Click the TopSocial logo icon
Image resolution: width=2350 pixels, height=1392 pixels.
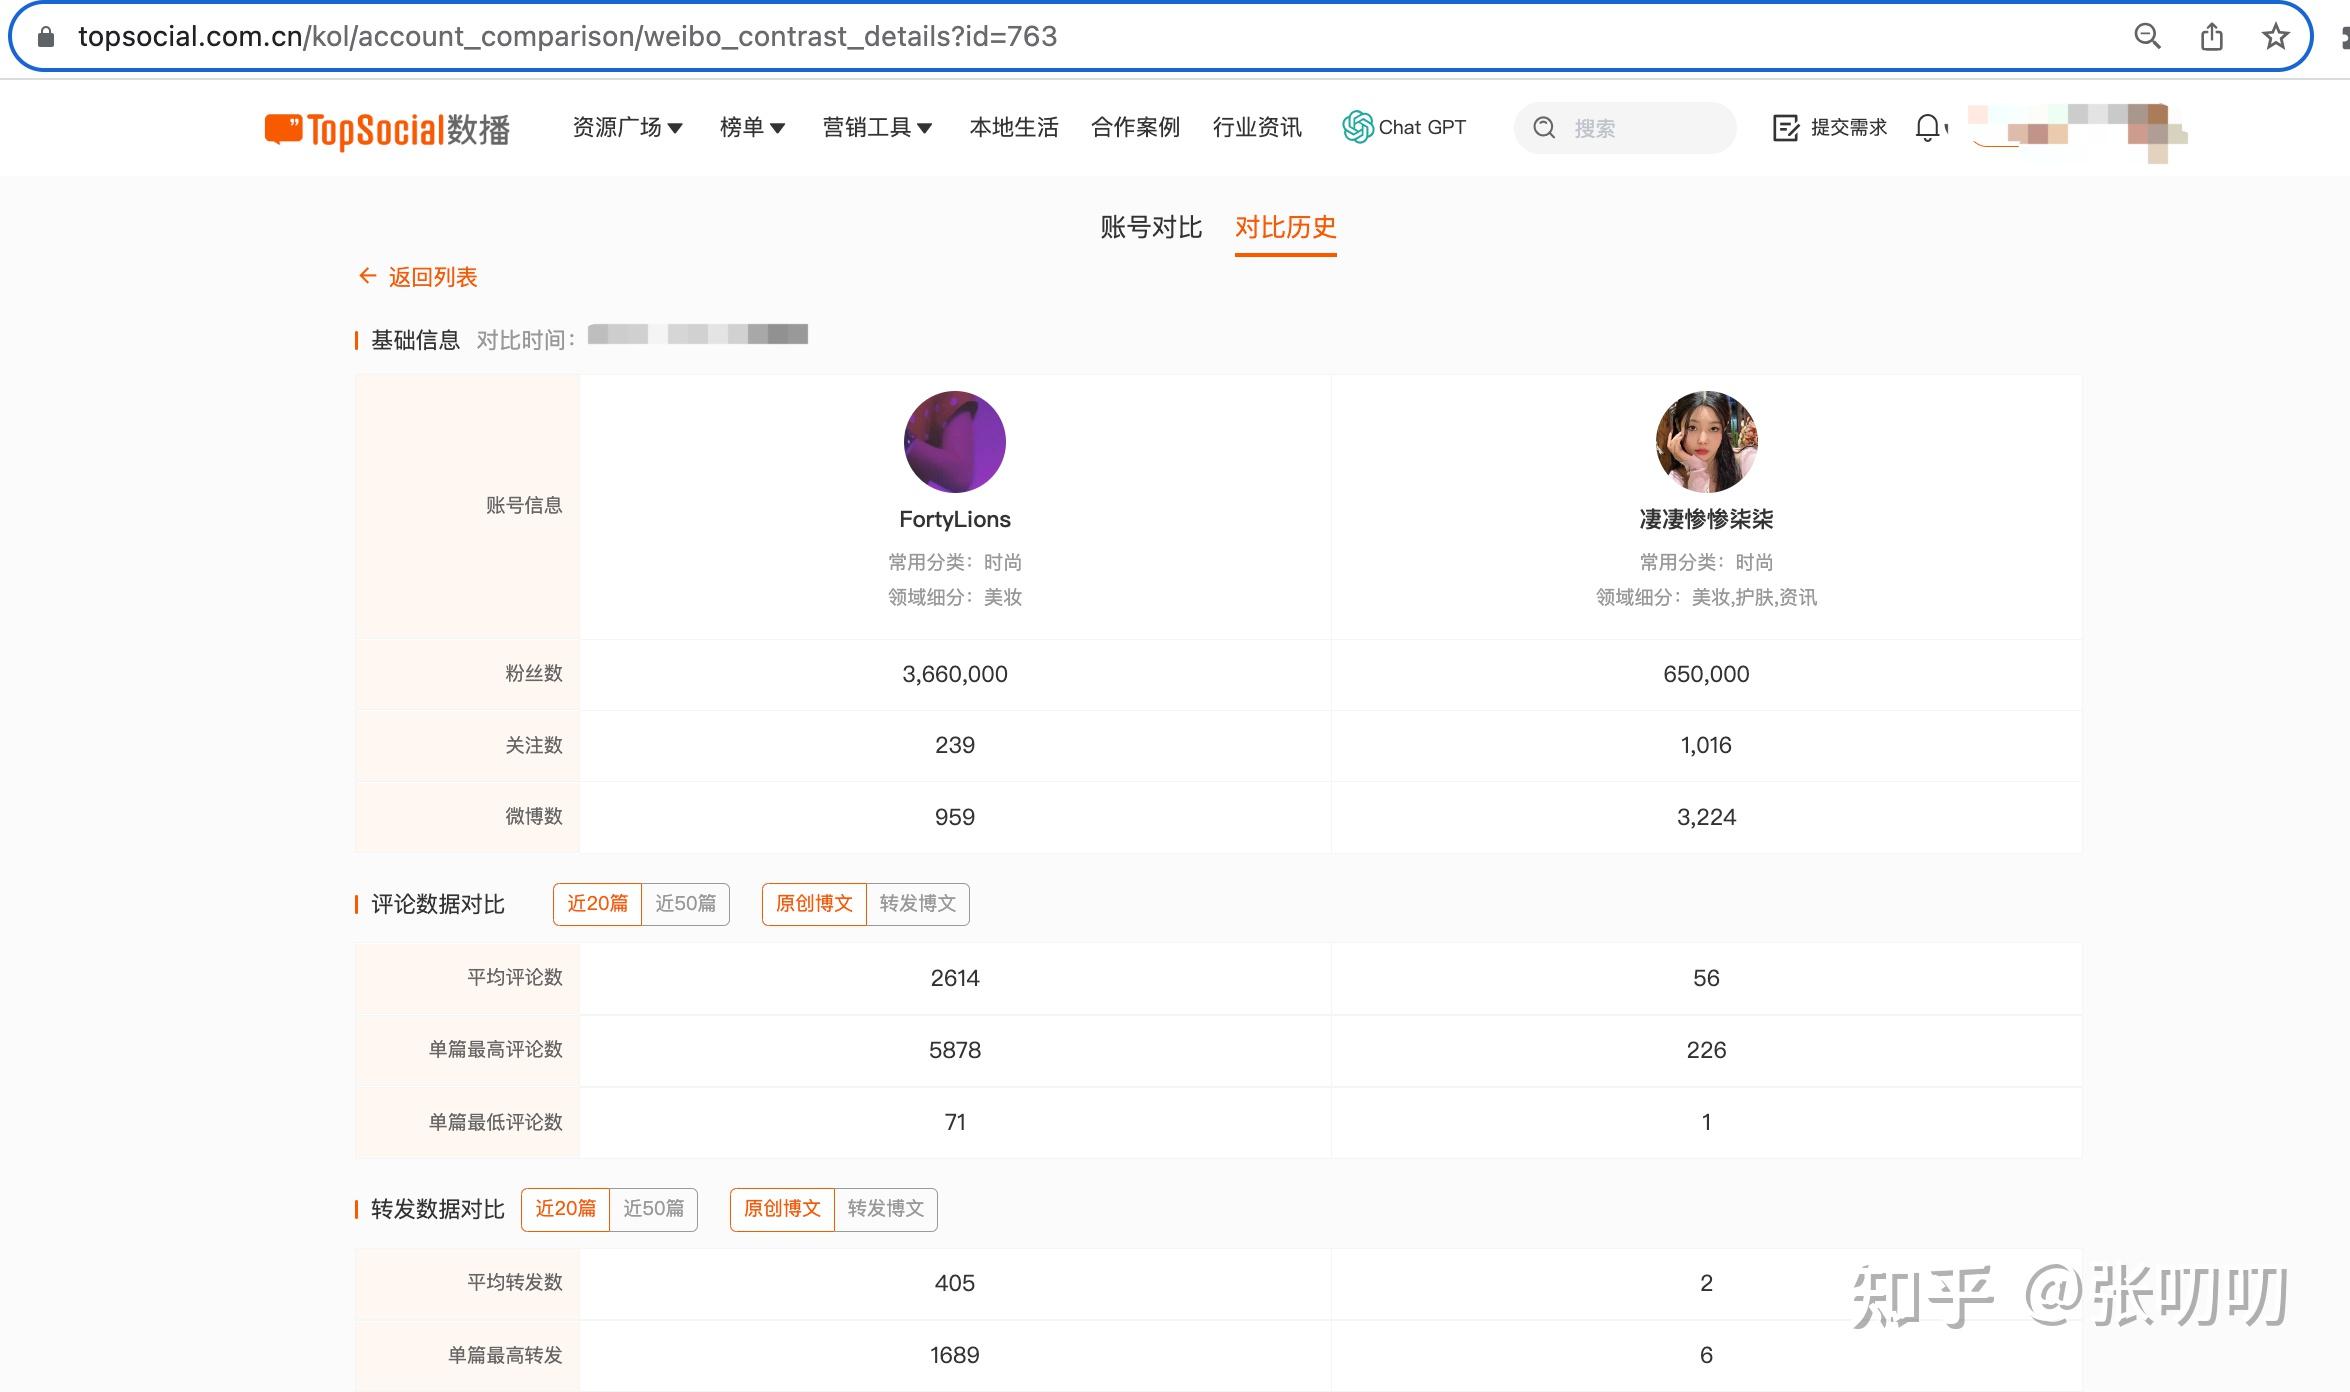pos(284,129)
